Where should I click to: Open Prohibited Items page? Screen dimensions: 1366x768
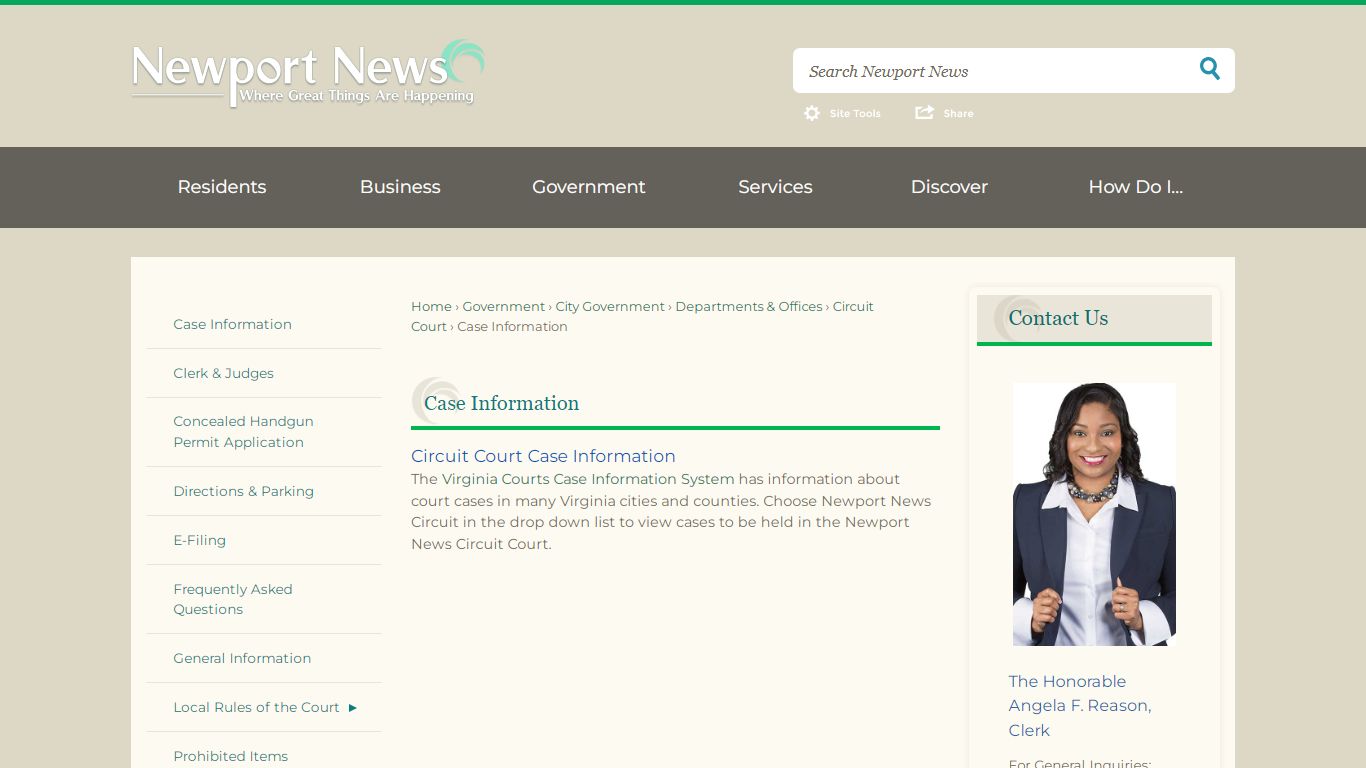click(x=230, y=756)
